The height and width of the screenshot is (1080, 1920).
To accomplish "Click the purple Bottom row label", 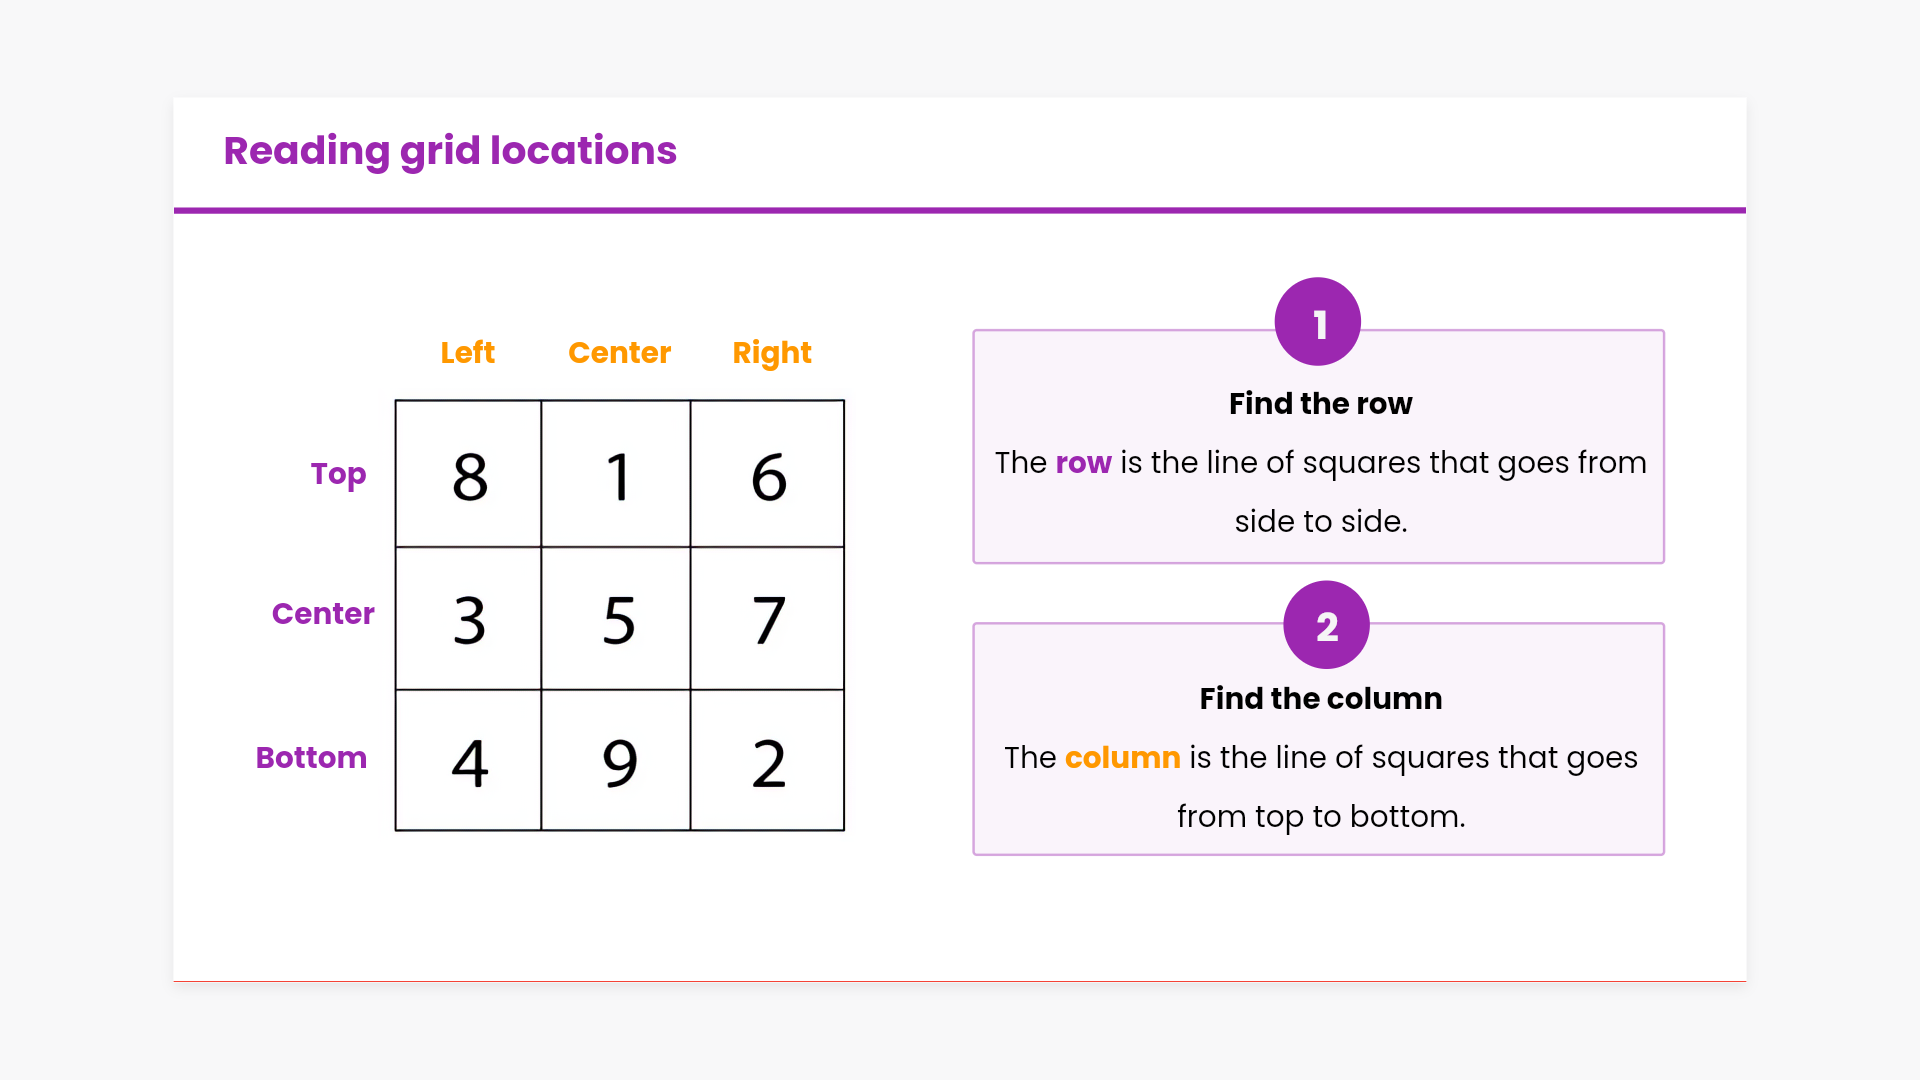I will (x=311, y=757).
